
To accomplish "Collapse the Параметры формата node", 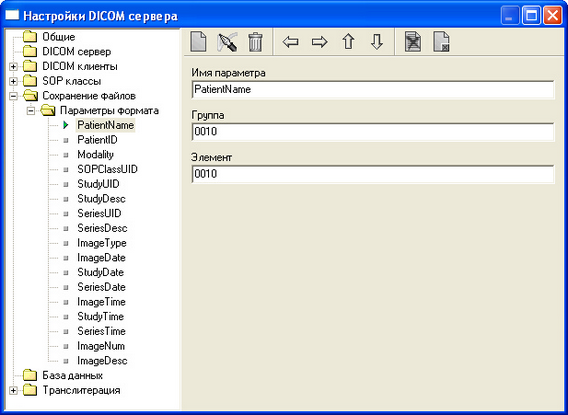I will (x=31, y=111).
